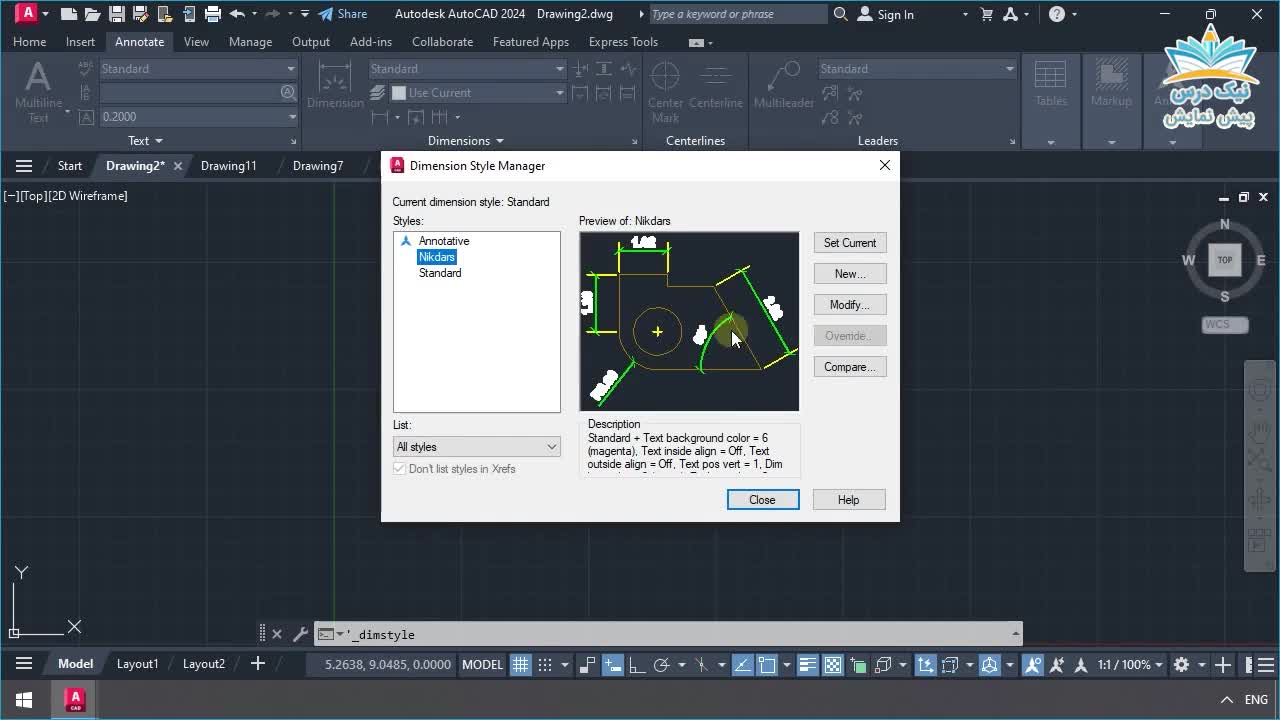Toggle the grid display in status bar

coord(520,665)
